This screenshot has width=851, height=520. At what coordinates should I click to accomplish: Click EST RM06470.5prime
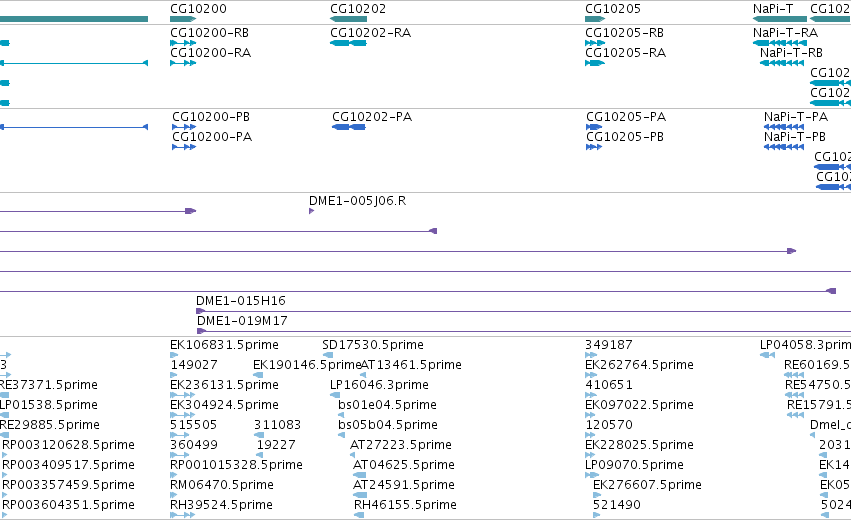pyautogui.click(x=222, y=485)
